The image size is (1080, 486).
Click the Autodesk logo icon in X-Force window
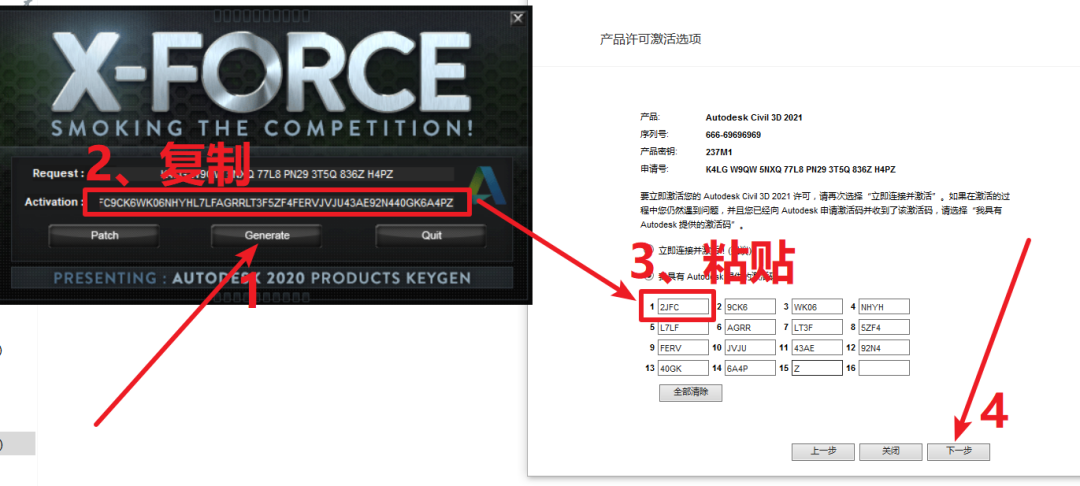point(489,186)
